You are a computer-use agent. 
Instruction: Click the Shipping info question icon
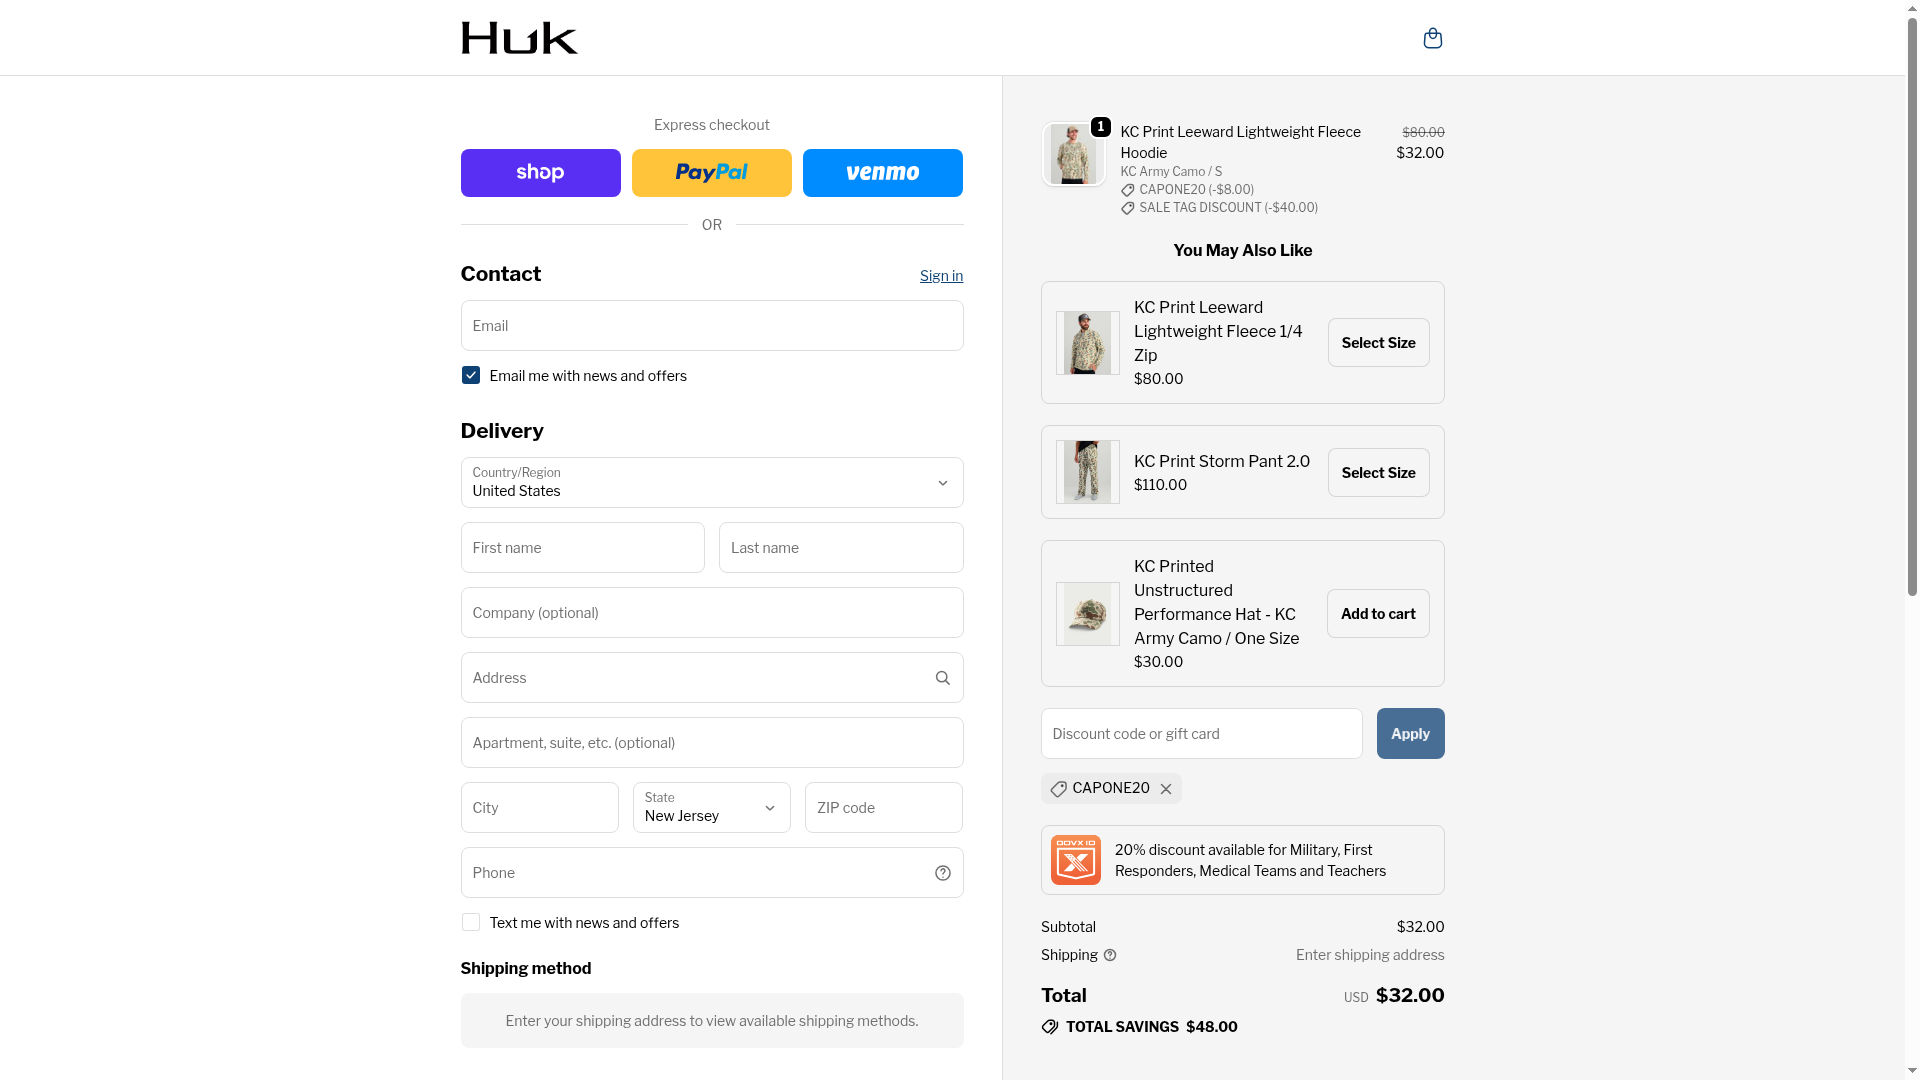pos(1110,955)
